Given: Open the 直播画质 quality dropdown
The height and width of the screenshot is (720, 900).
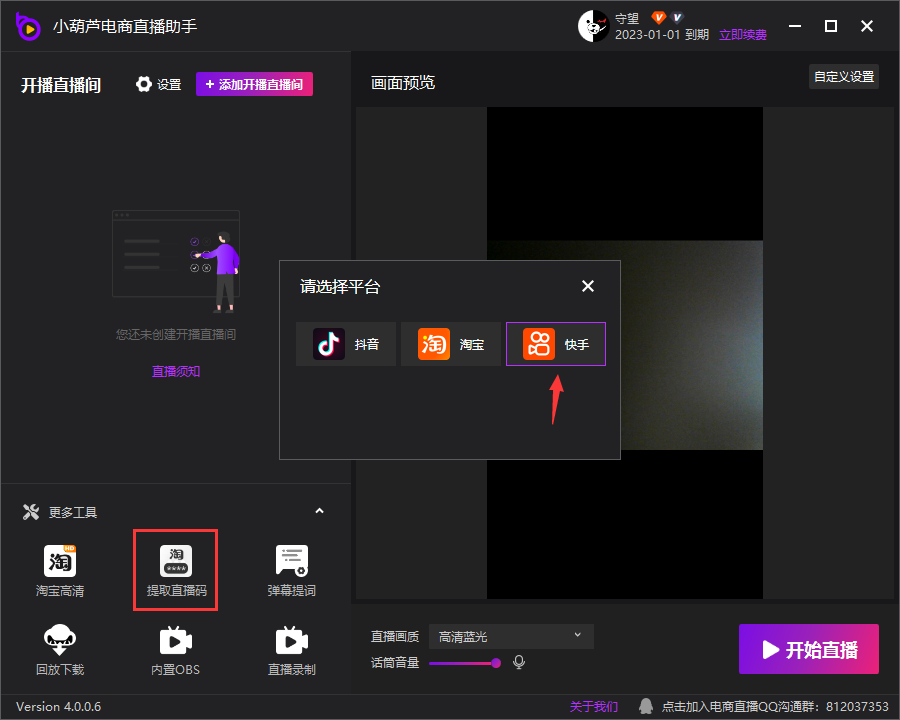Looking at the screenshot, I should (510, 636).
